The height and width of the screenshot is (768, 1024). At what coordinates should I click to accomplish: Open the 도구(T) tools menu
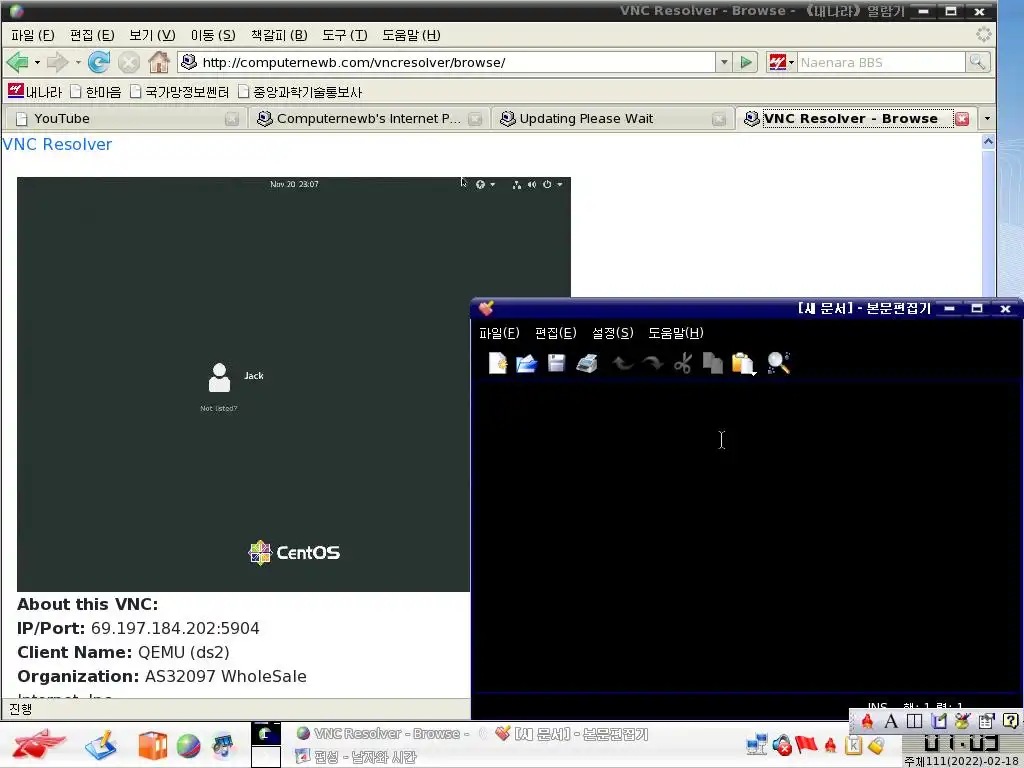345,35
